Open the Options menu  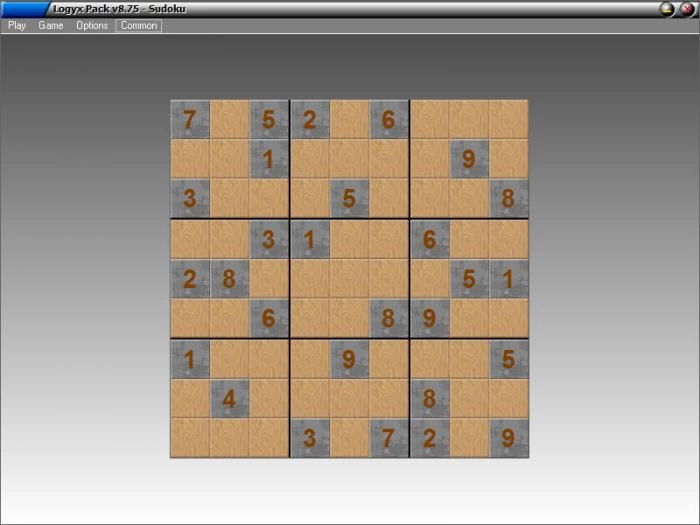coord(92,25)
